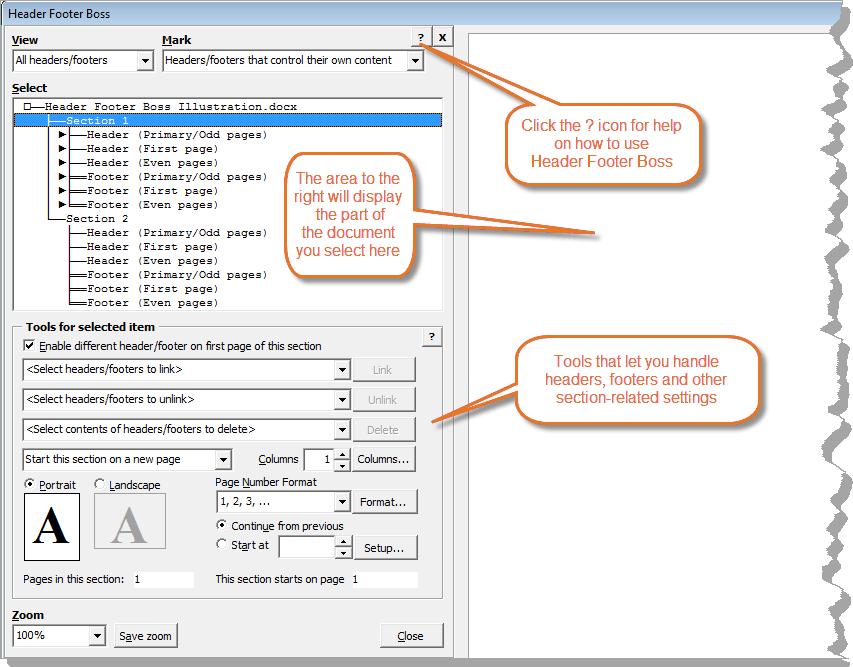This screenshot has width=853, height=667.
Task: Click the Save zoom button
Action: click(x=145, y=635)
